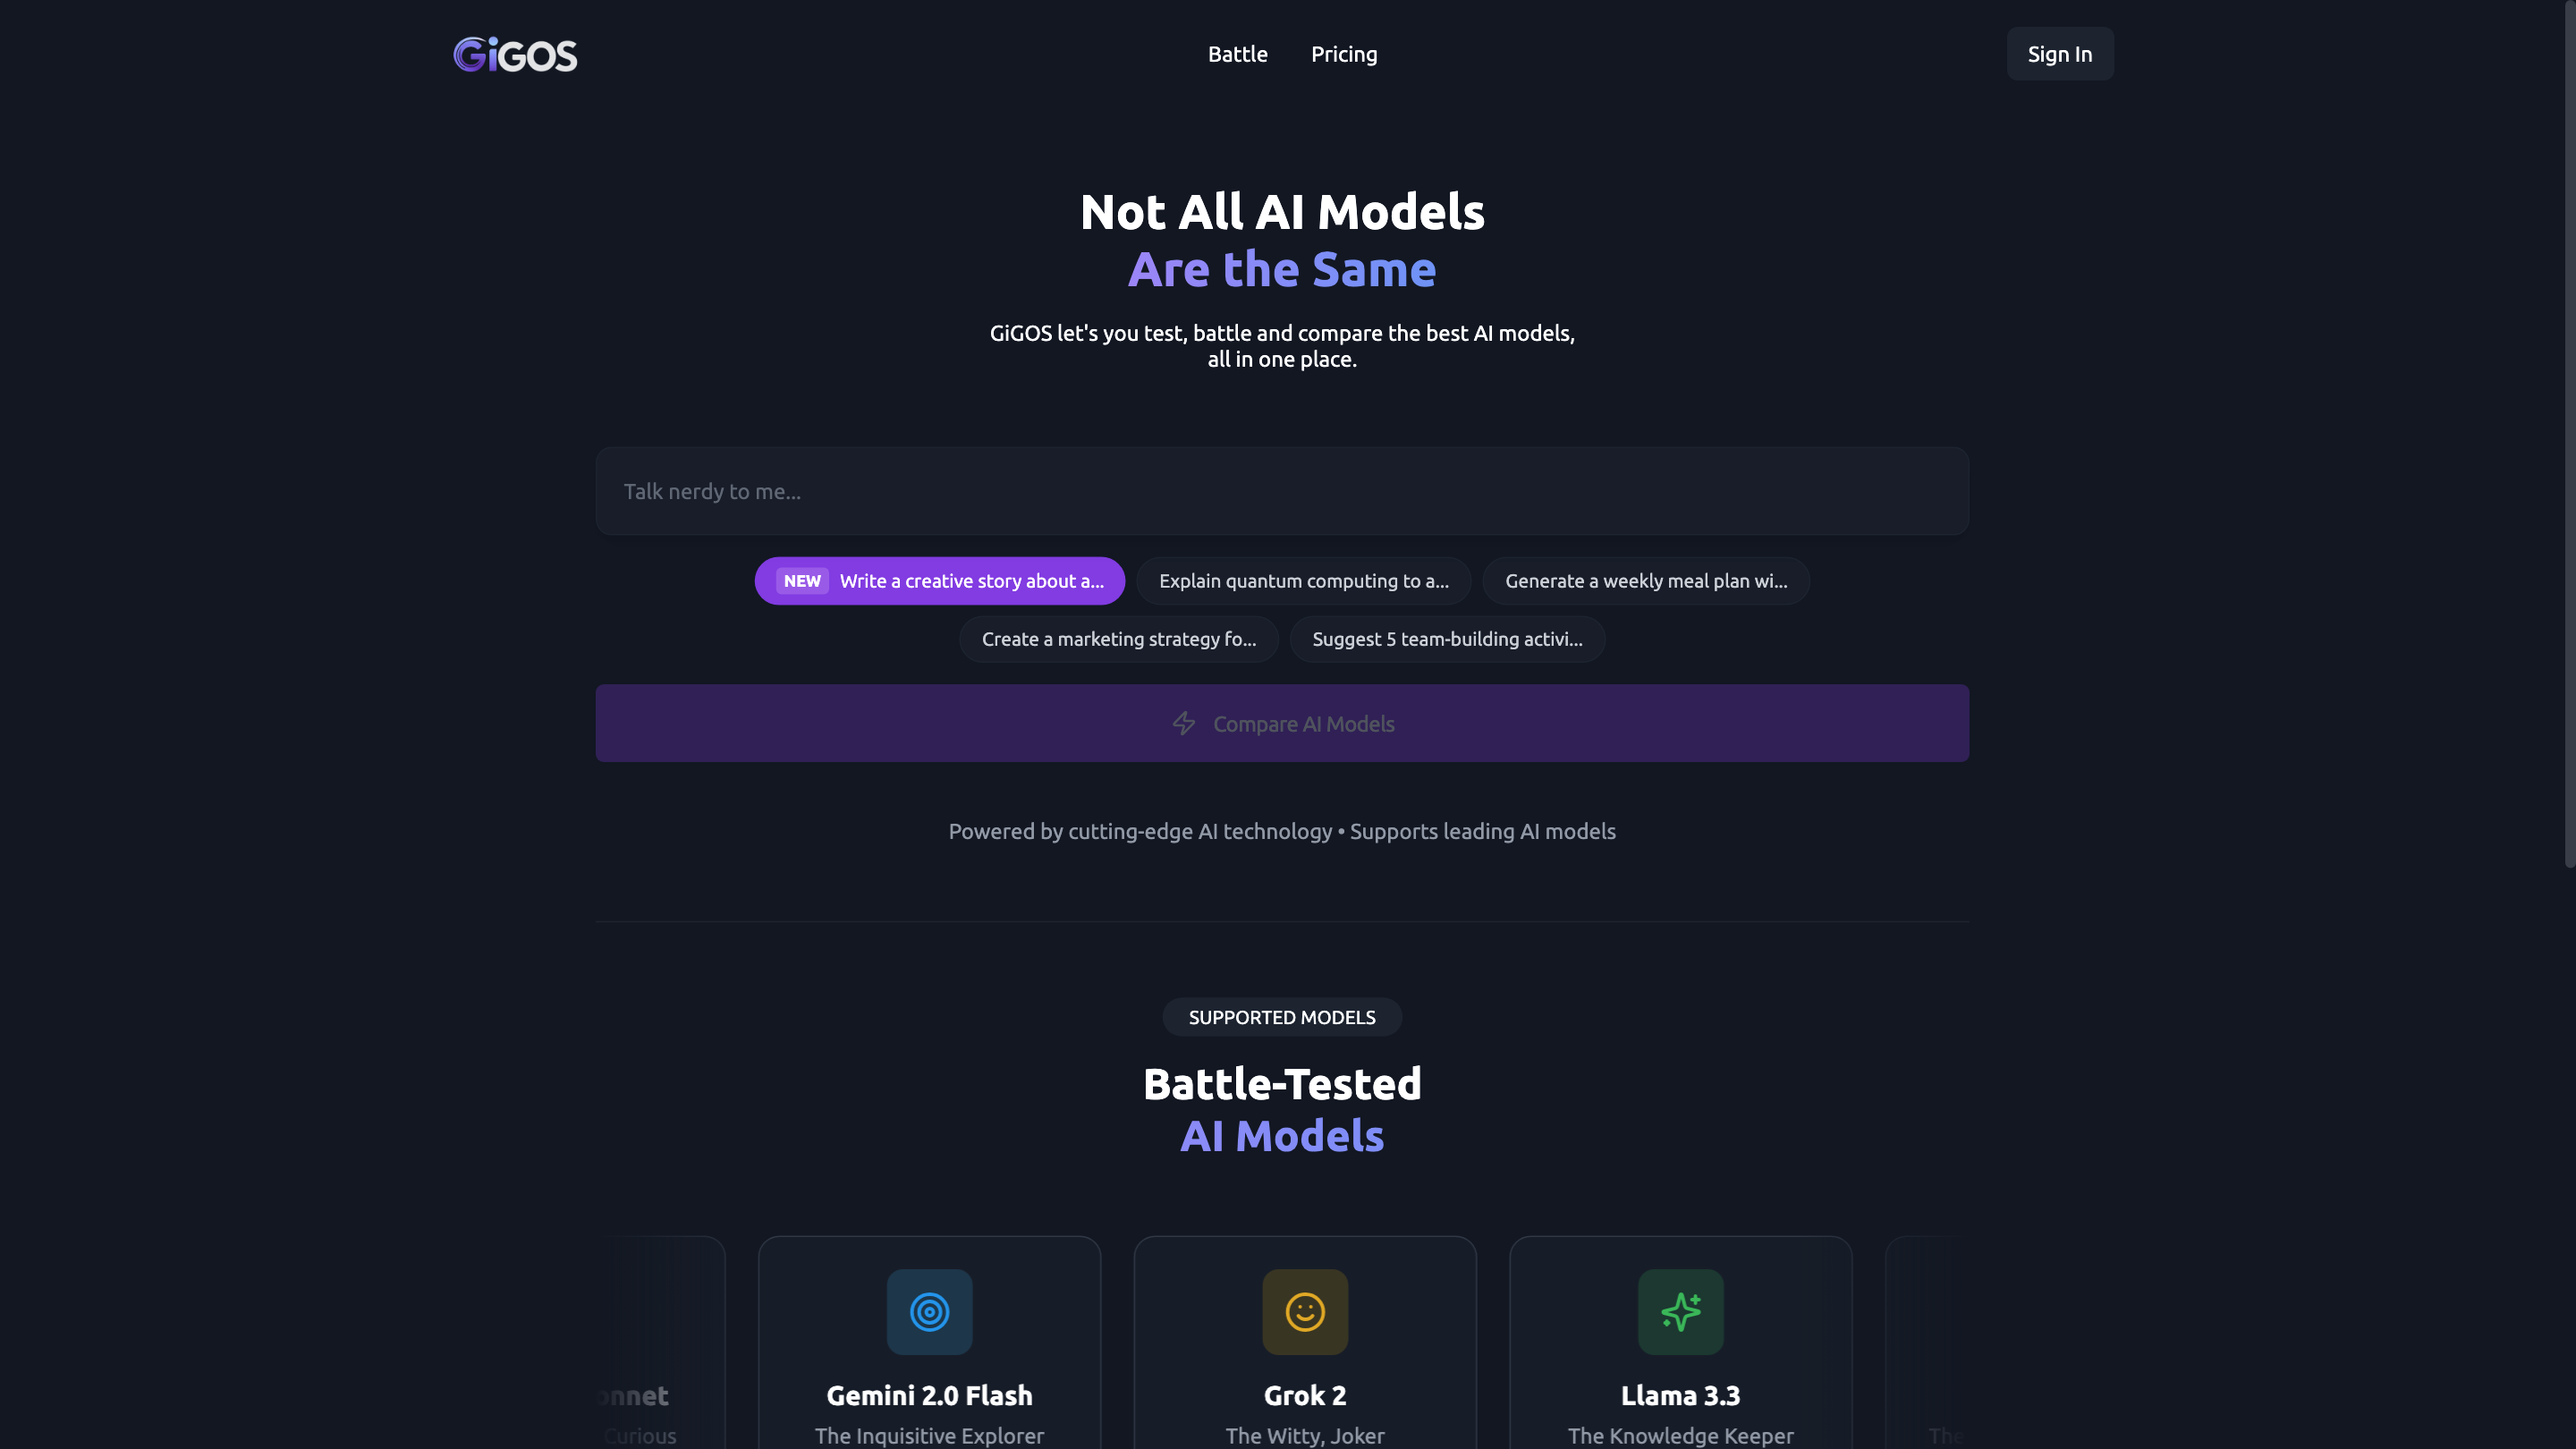Open the Pricing page

1343,55
